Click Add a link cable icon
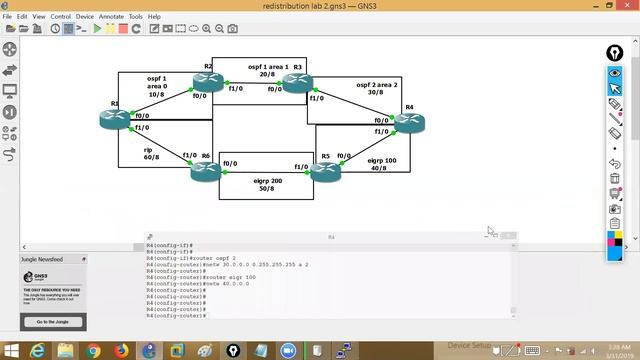640x360 pixels. (10, 155)
